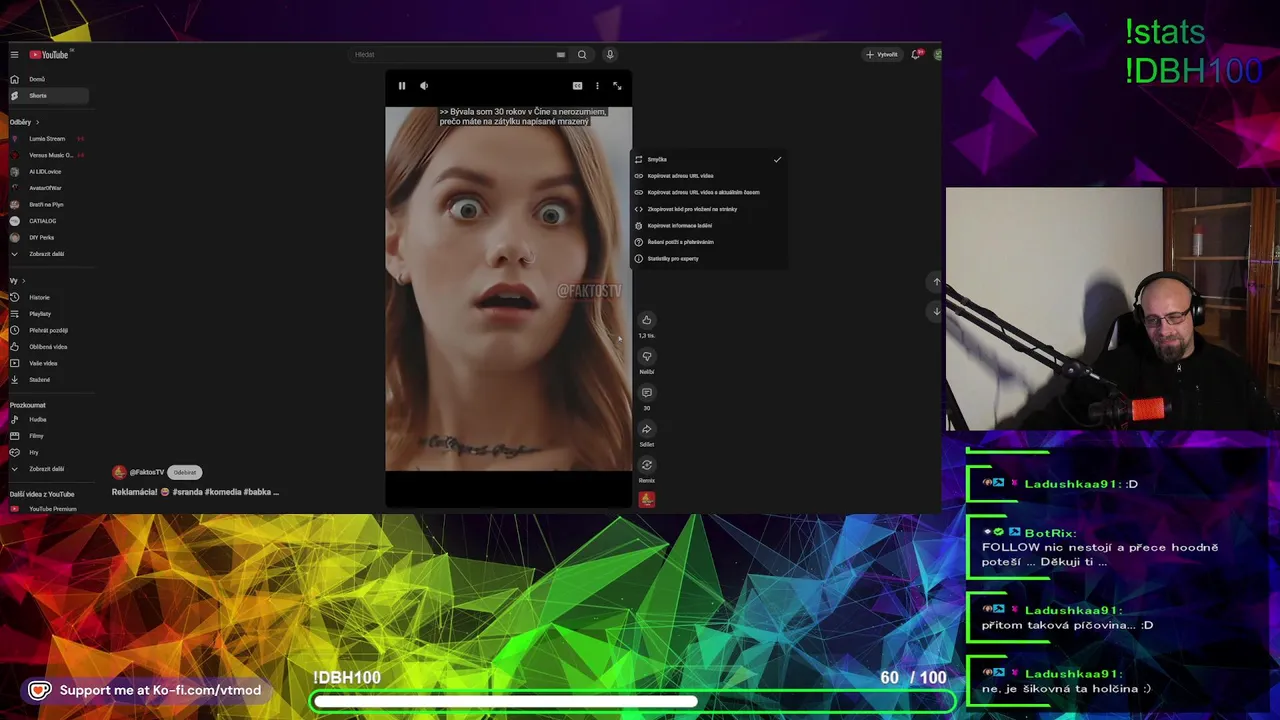Open the account avatar menu
The image size is (1280, 720).
[937, 55]
